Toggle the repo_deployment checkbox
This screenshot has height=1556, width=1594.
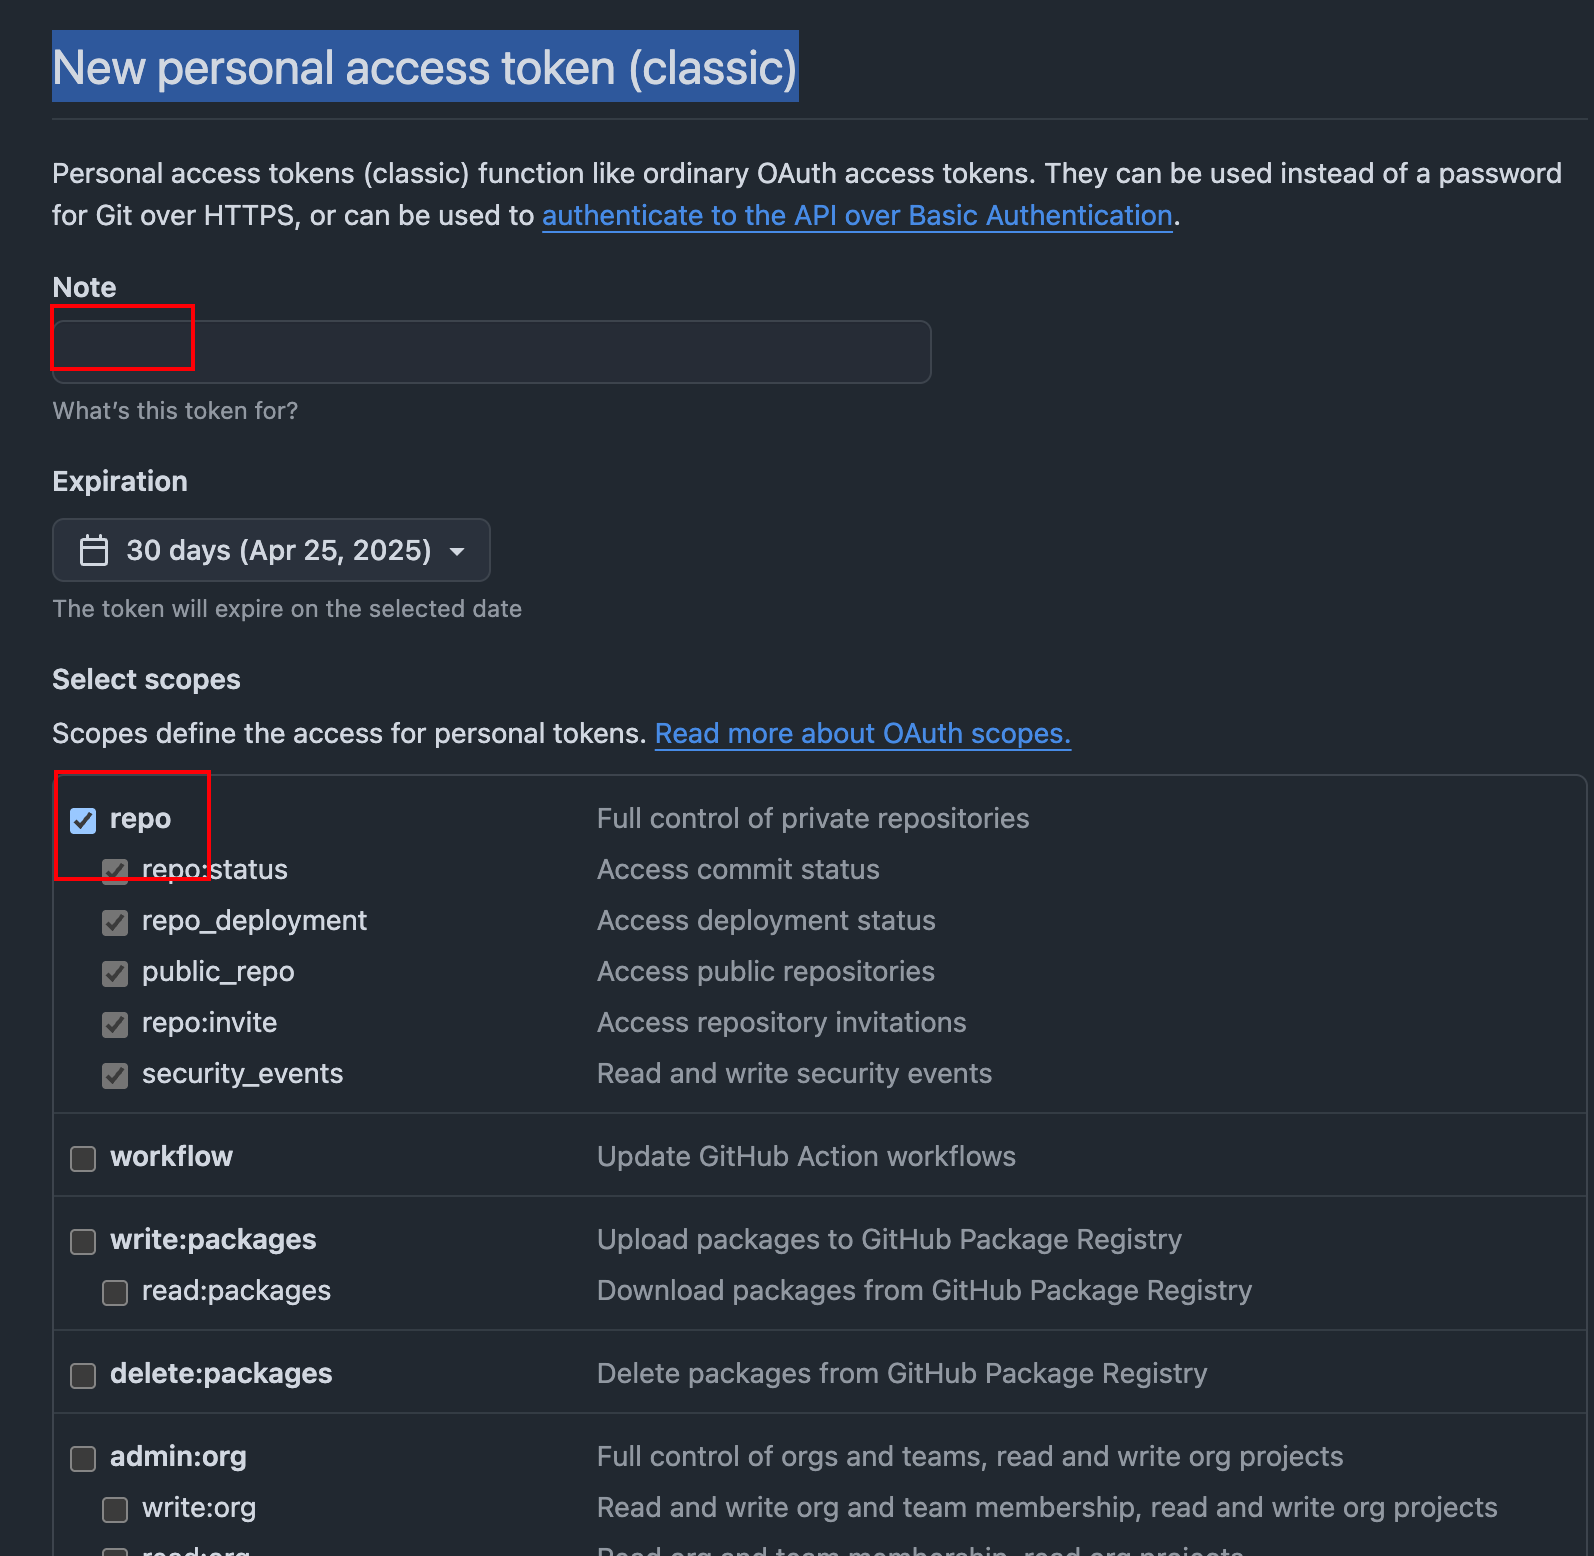(x=115, y=922)
